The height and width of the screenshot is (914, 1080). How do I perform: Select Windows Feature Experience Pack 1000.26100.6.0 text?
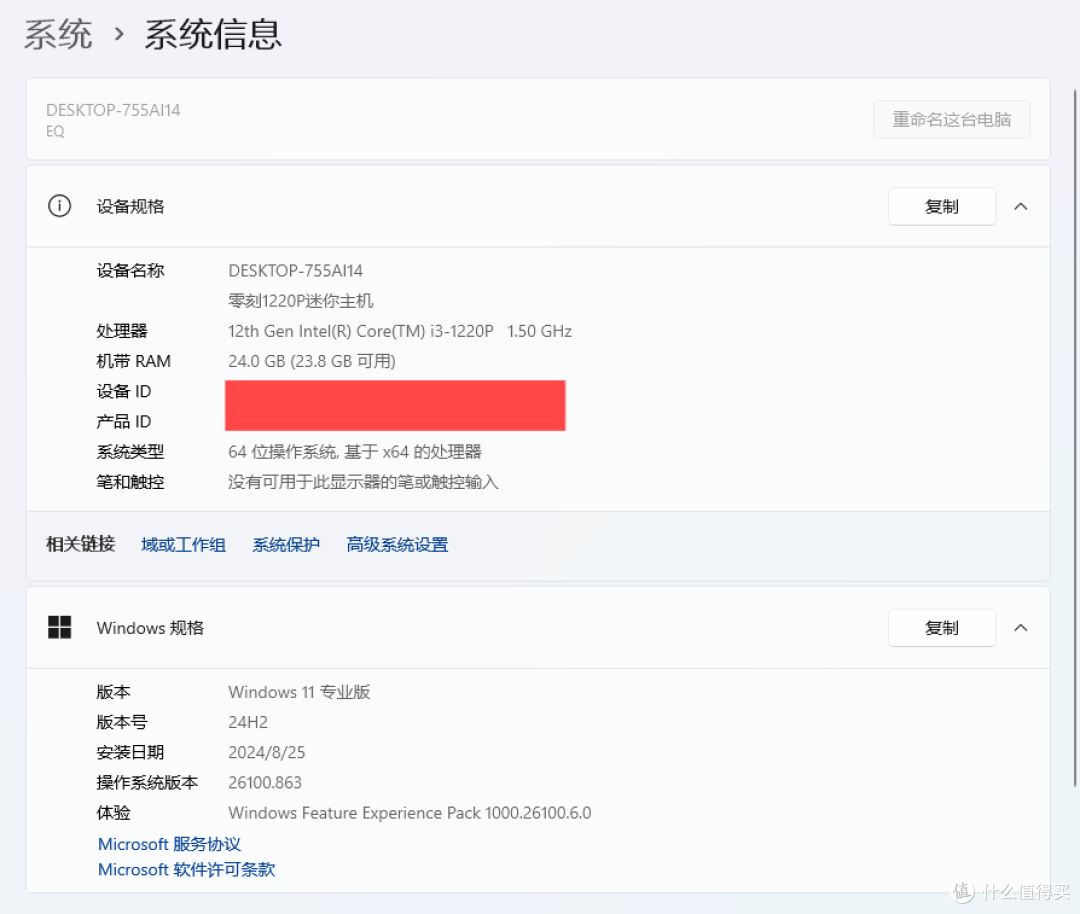(409, 813)
